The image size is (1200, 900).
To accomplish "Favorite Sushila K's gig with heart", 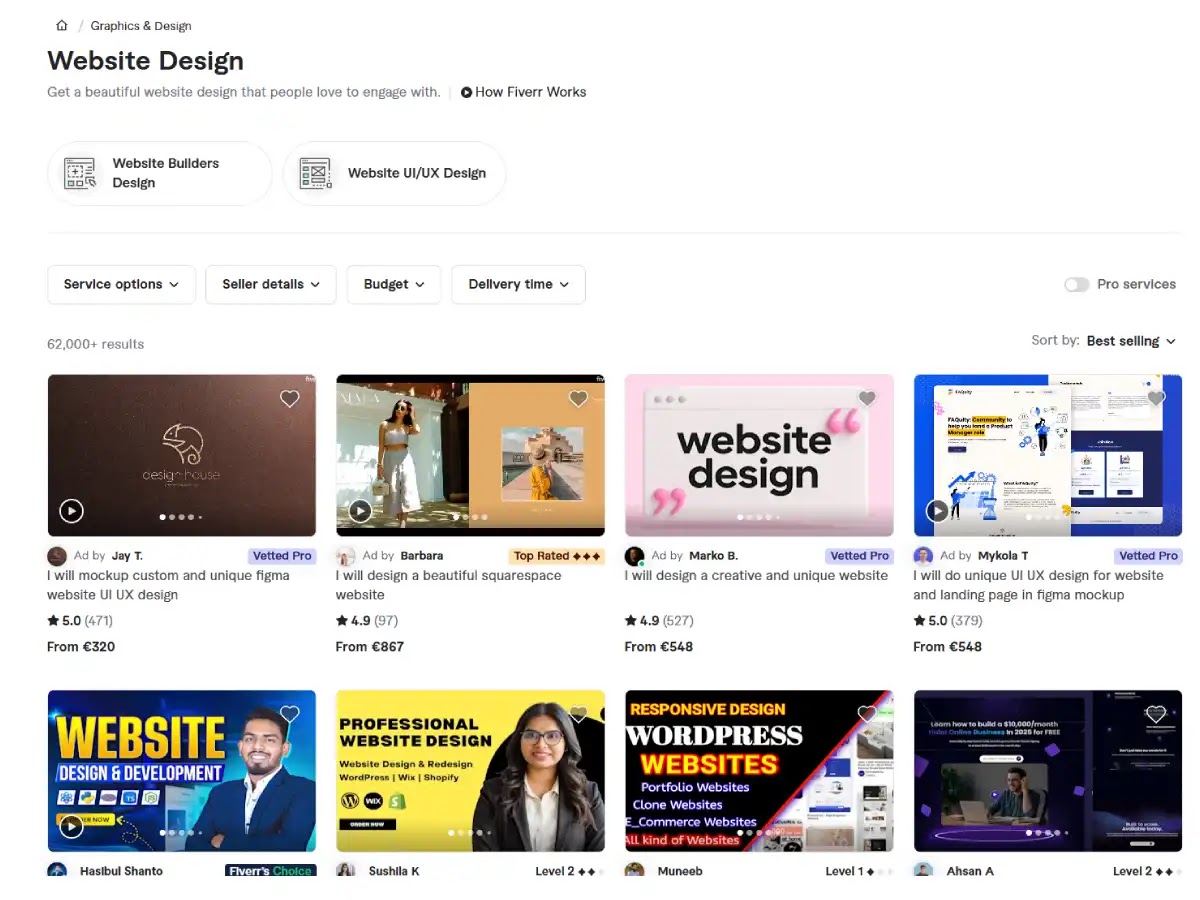I will 578,714.
